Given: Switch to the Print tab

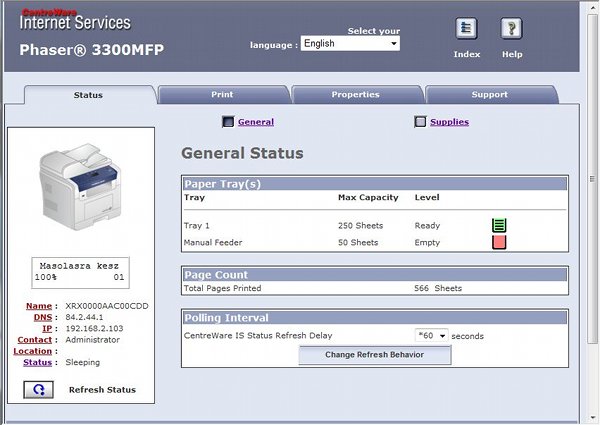Looking at the screenshot, I should click(x=222, y=94).
